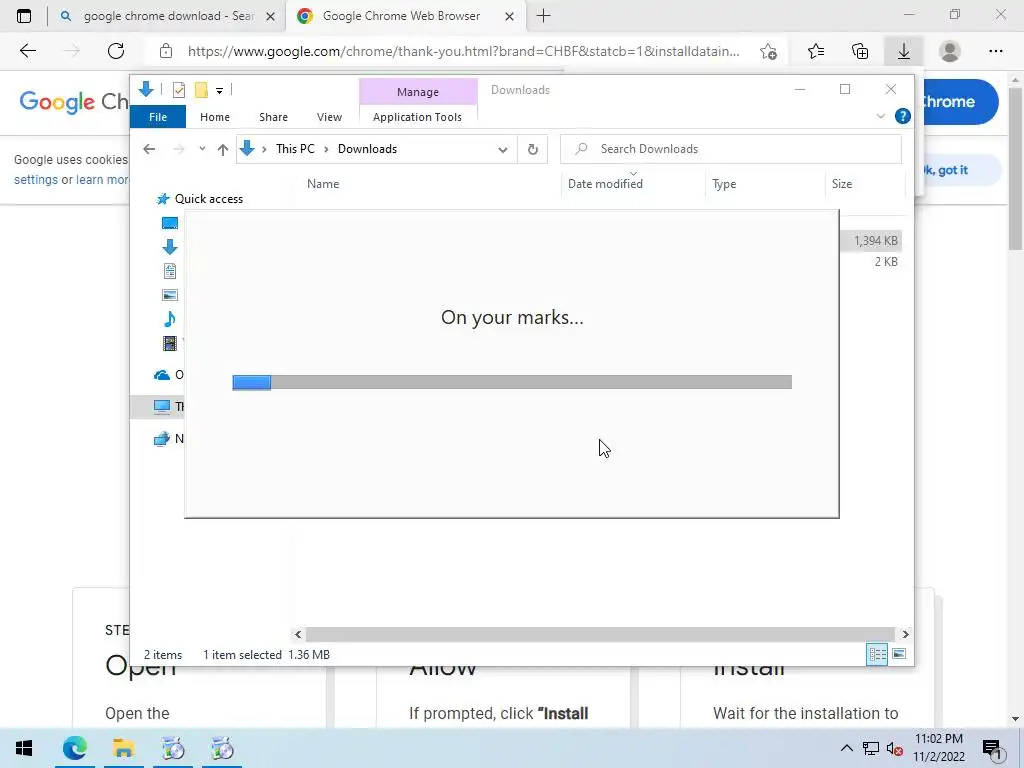Open the View ribbon tab
Viewport: 1024px width, 768px height.
click(x=329, y=117)
